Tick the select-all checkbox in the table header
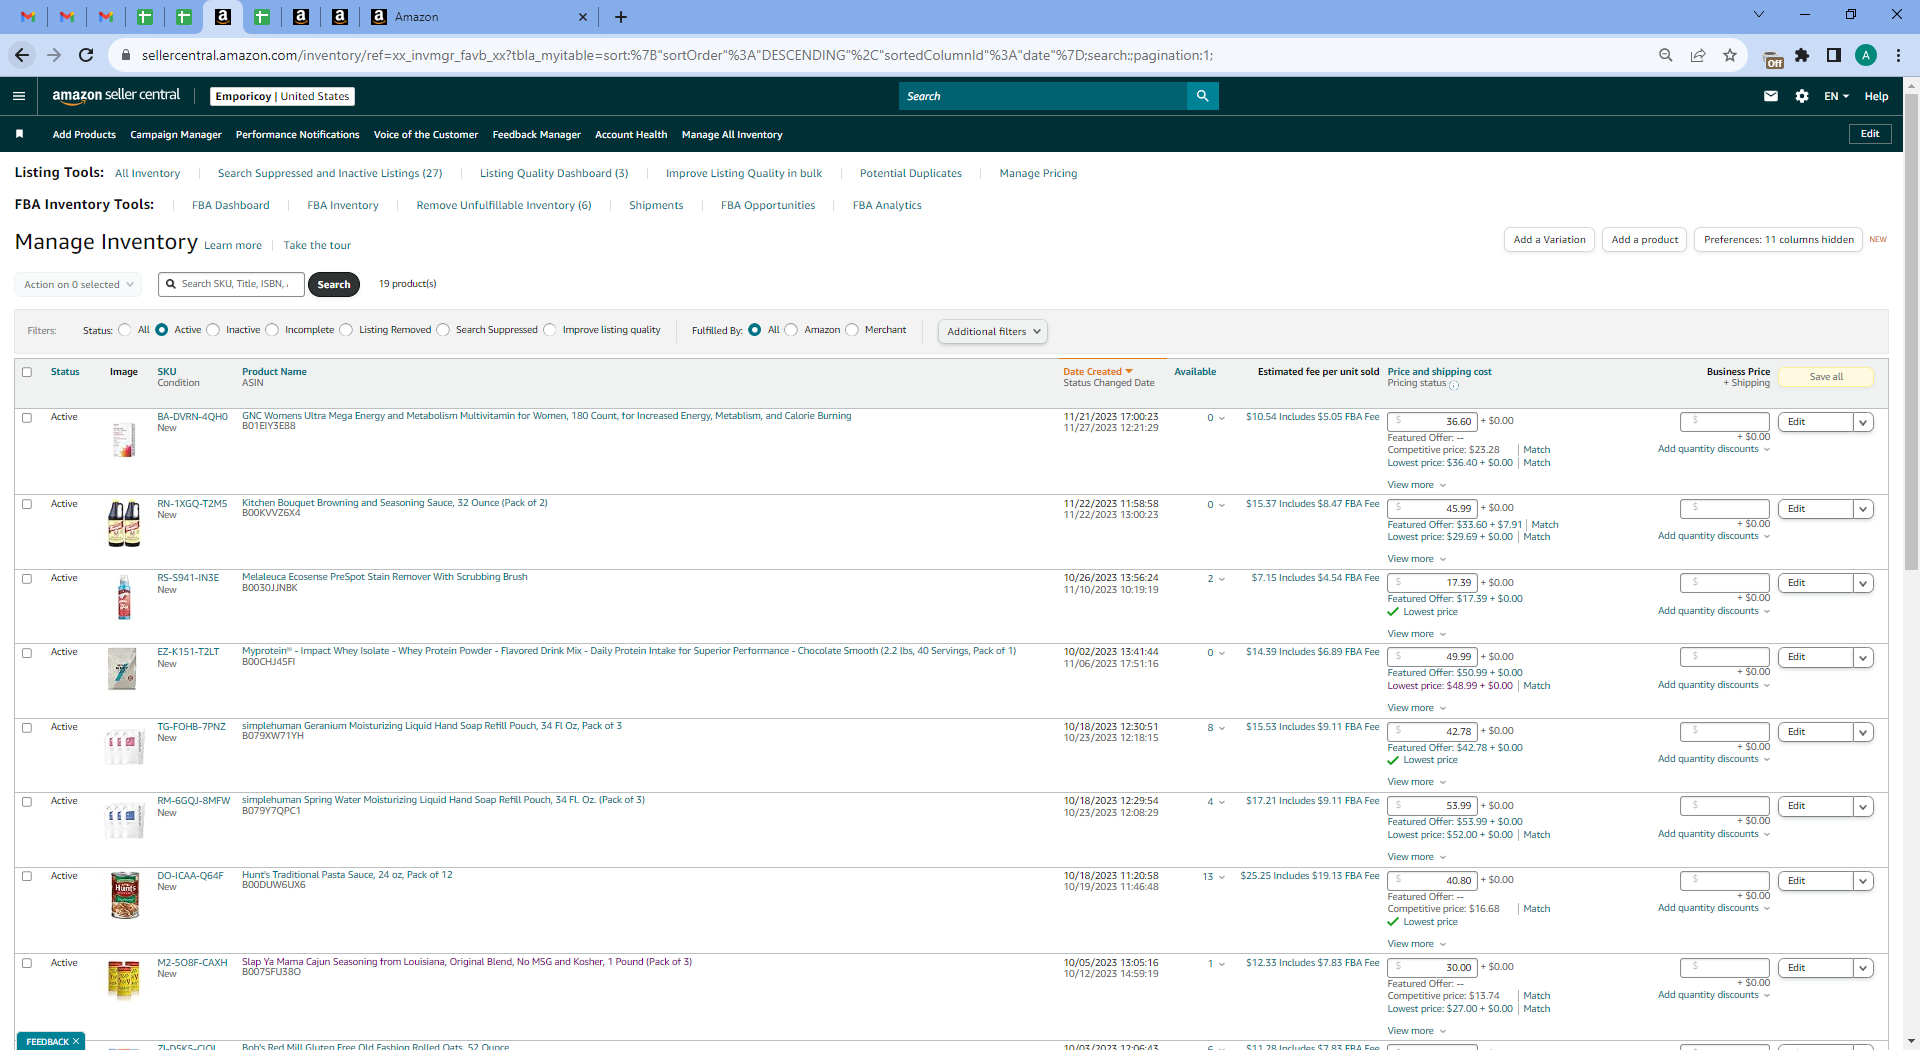Screen dimensions: 1920x1050 click(27, 372)
